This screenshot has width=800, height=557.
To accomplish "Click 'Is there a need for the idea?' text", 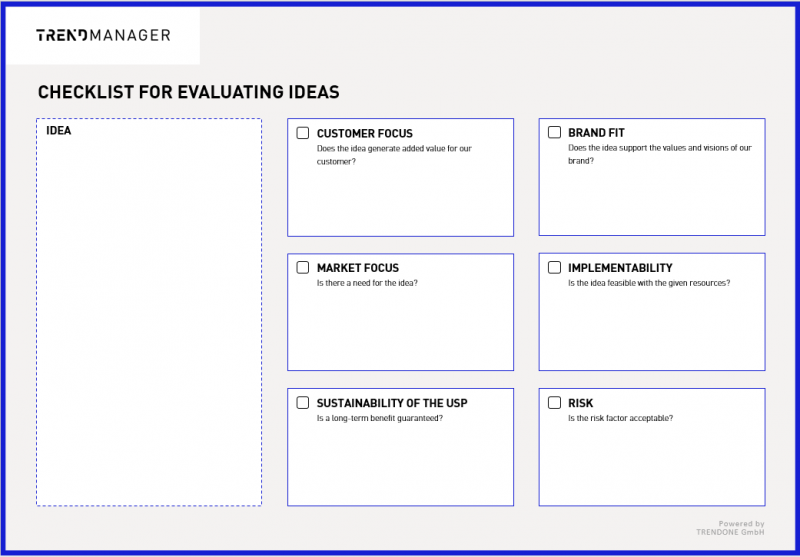I will coord(367,283).
